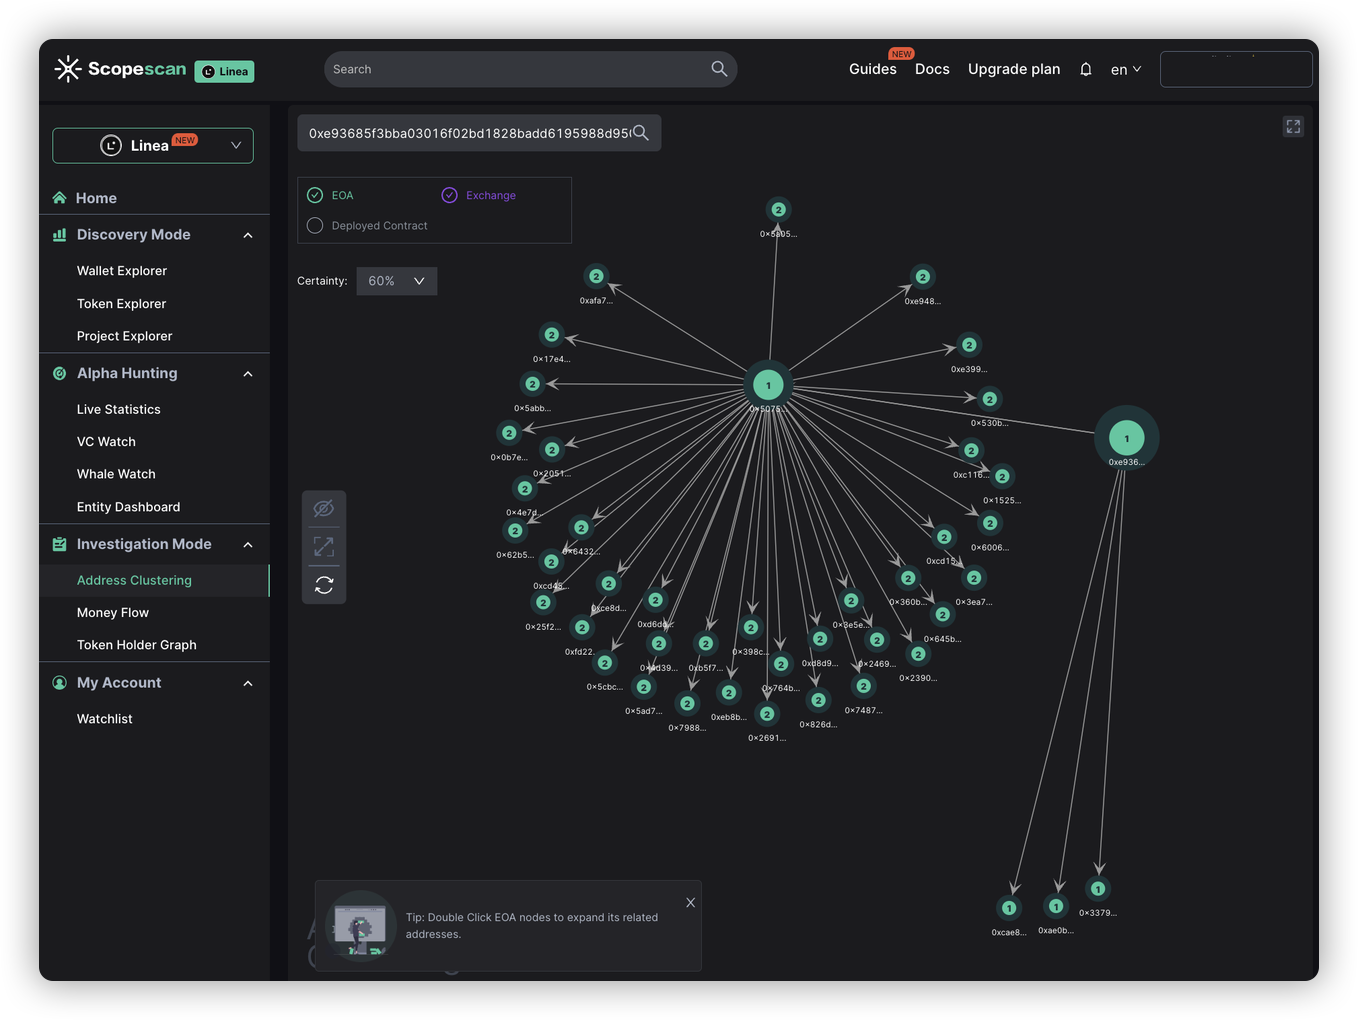Click the Scopescan logo
The width and height of the screenshot is (1358, 1020).
121,69
